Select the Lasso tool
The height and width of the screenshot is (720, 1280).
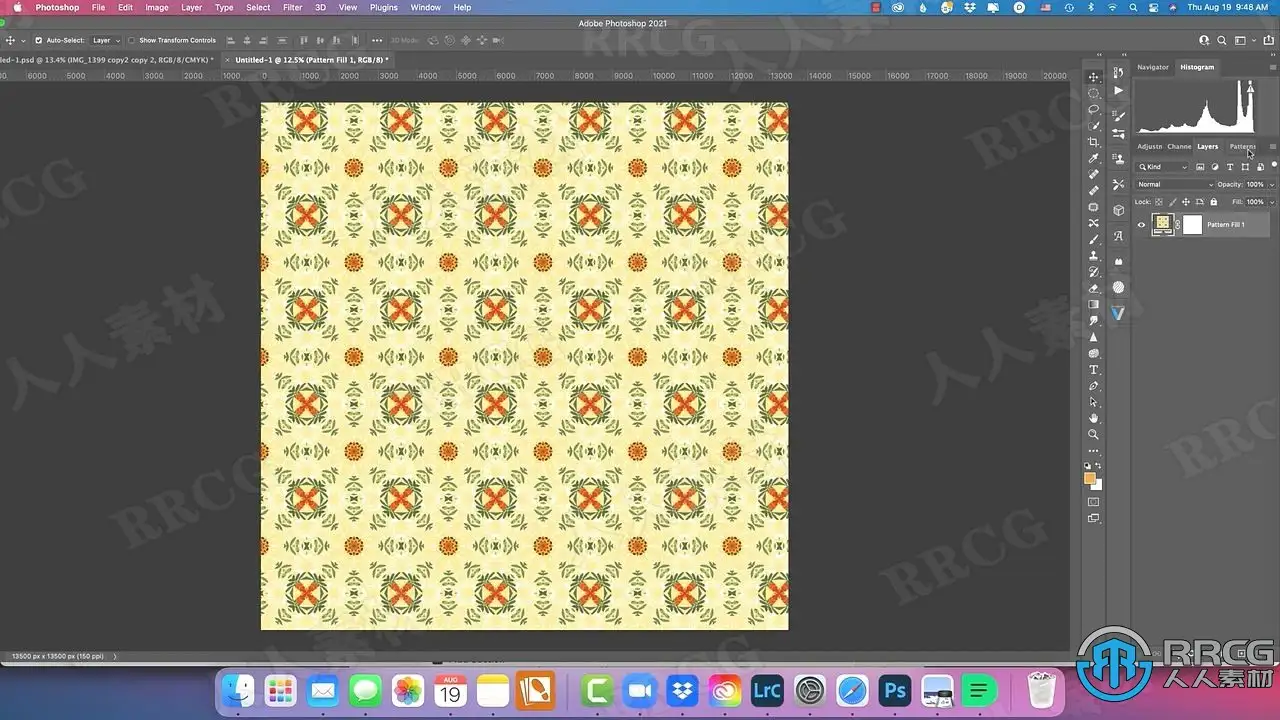1093,109
